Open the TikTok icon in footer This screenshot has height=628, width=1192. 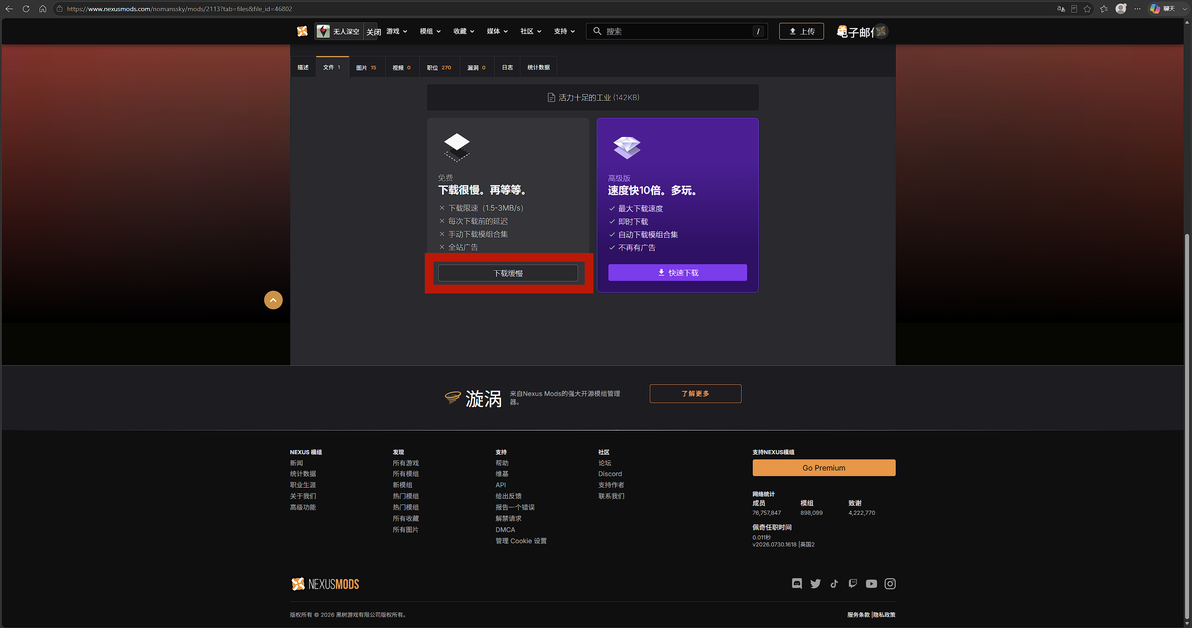click(834, 584)
